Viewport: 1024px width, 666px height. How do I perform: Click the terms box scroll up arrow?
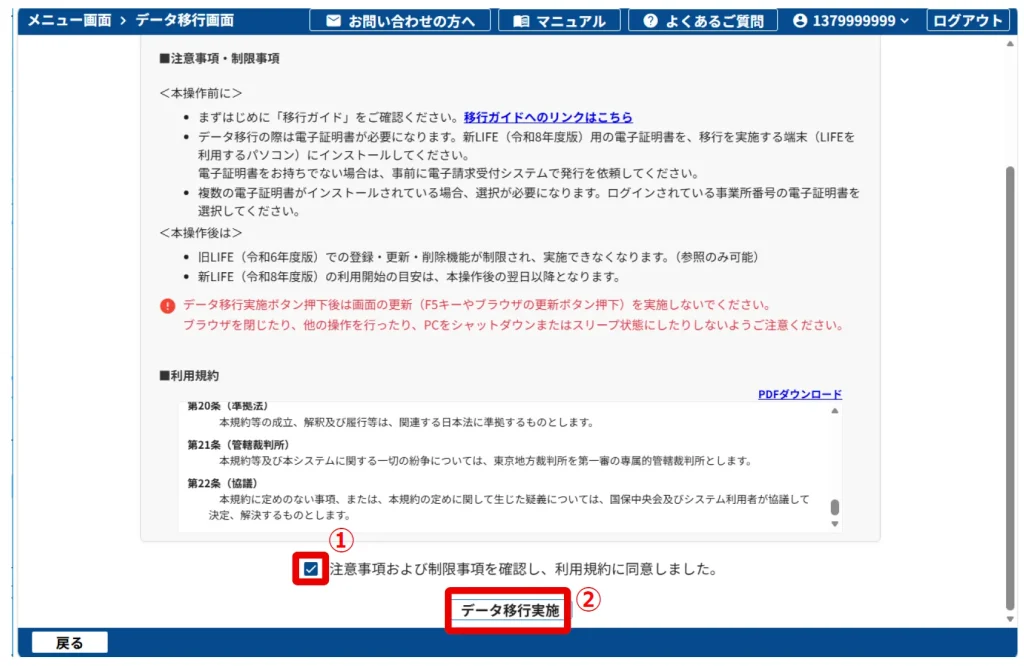click(x=835, y=411)
